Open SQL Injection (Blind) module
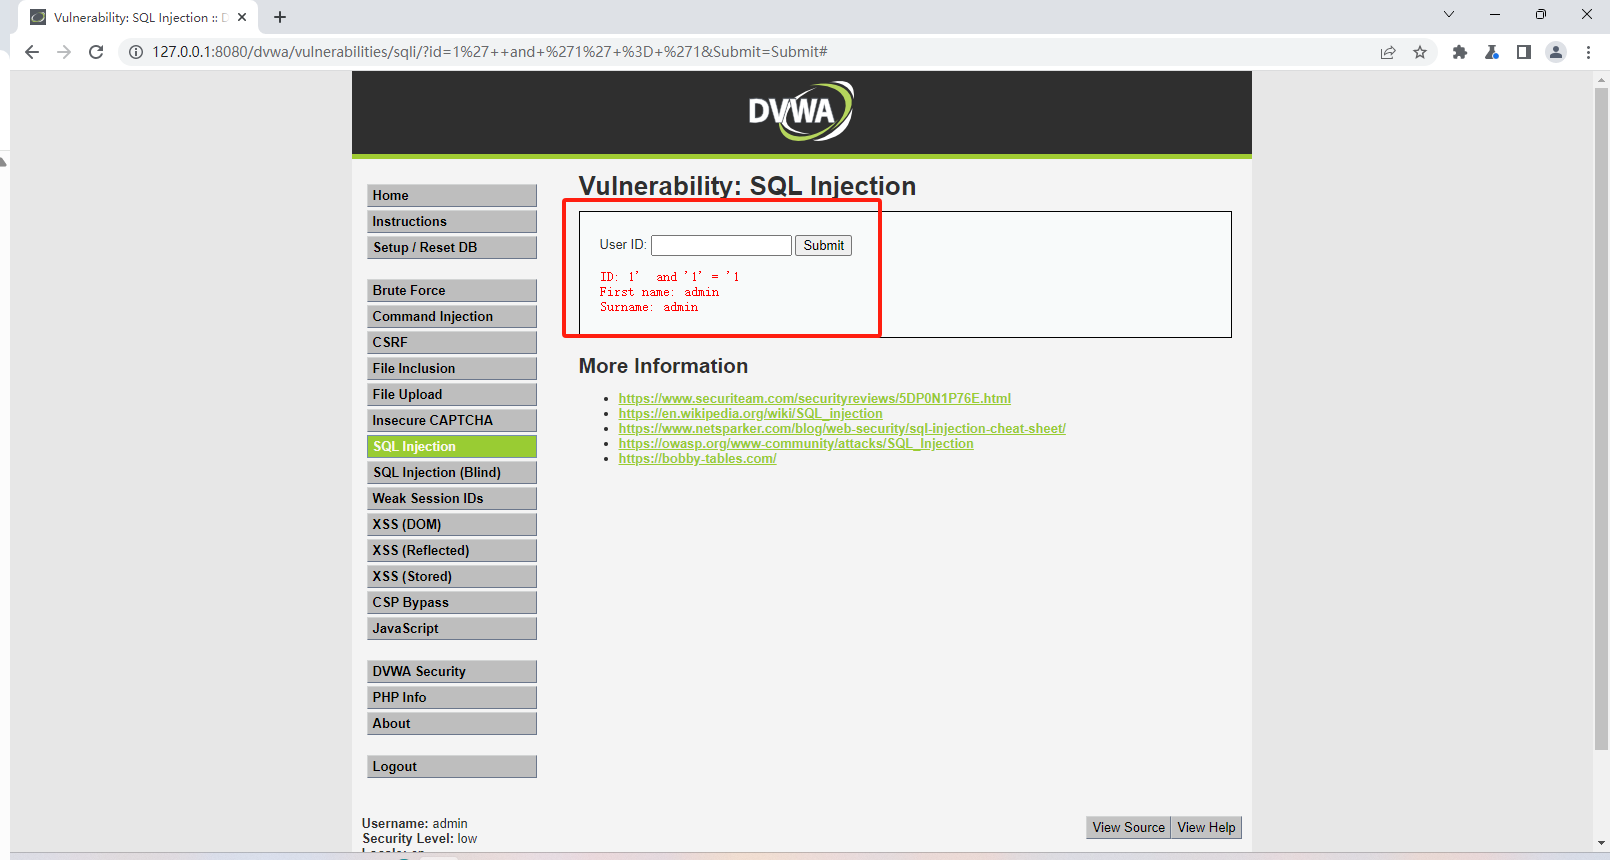Viewport: 1610px width, 860px height. click(x=452, y=472)
